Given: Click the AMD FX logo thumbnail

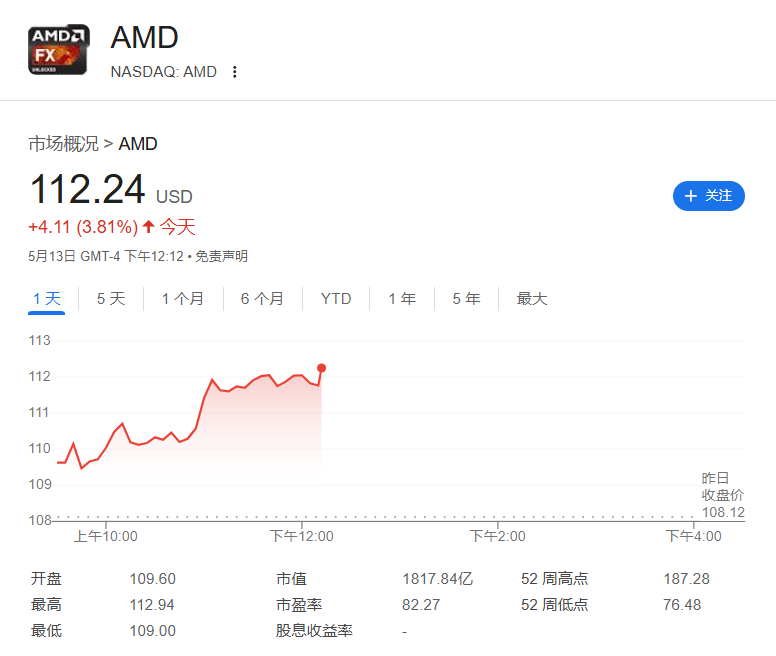Looking at the screenshot, I should (x=58, y=50).
